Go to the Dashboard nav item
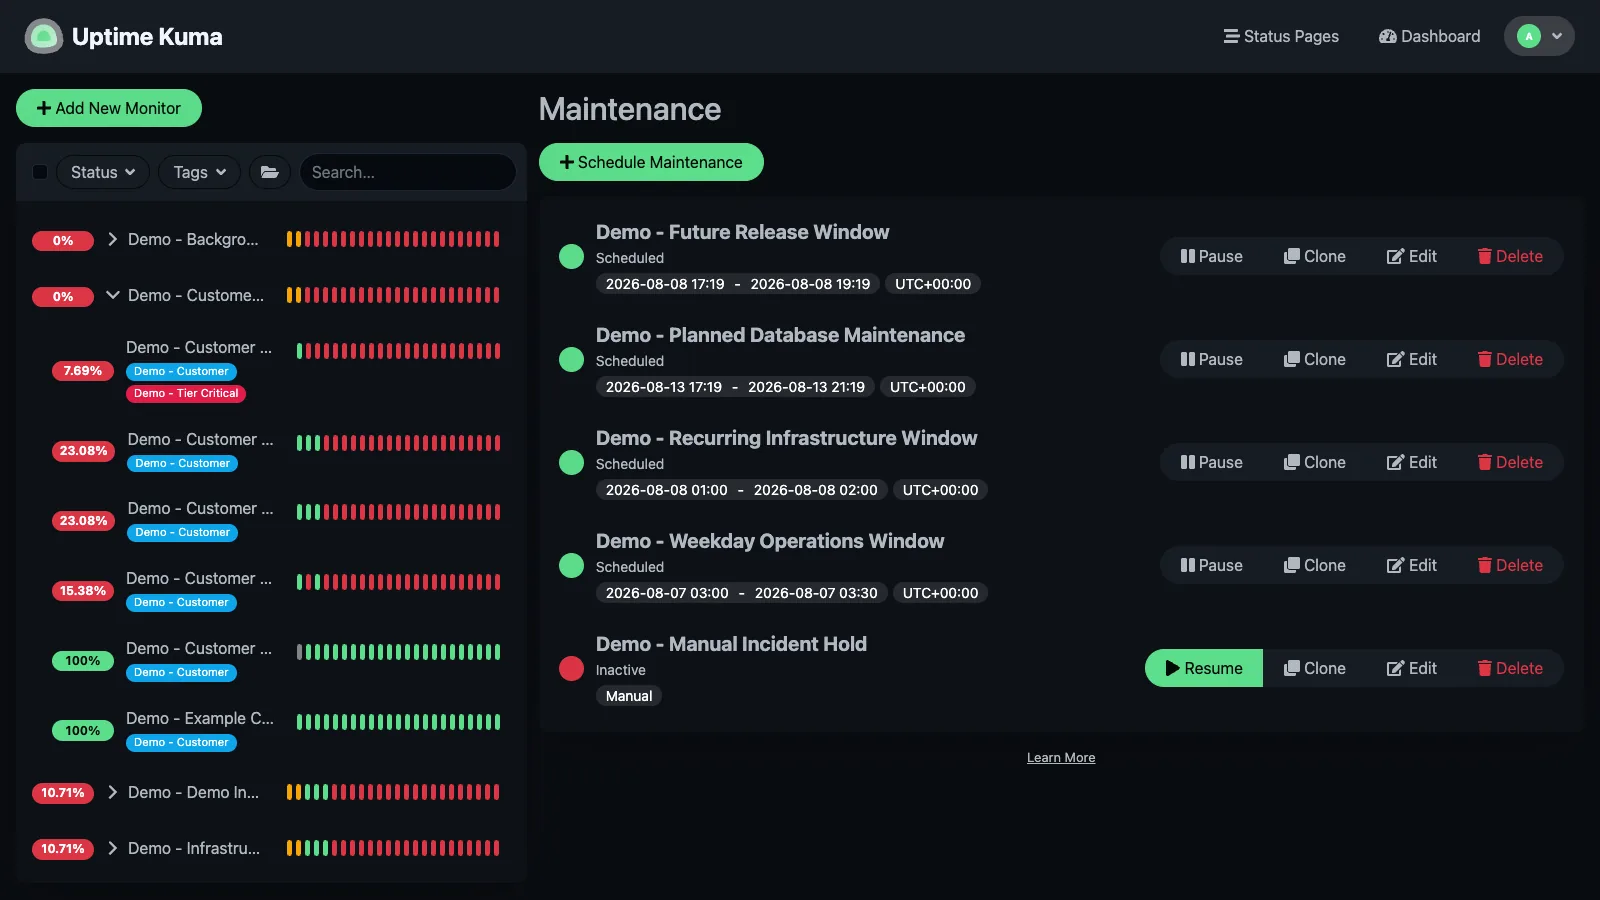1600x900 pixels. click(1429, 36)
